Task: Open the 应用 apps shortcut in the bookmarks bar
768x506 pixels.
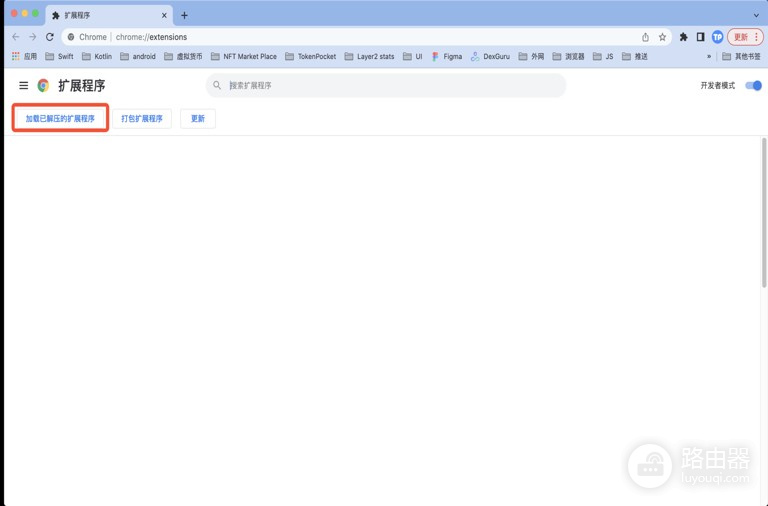Action: (24, 56)
